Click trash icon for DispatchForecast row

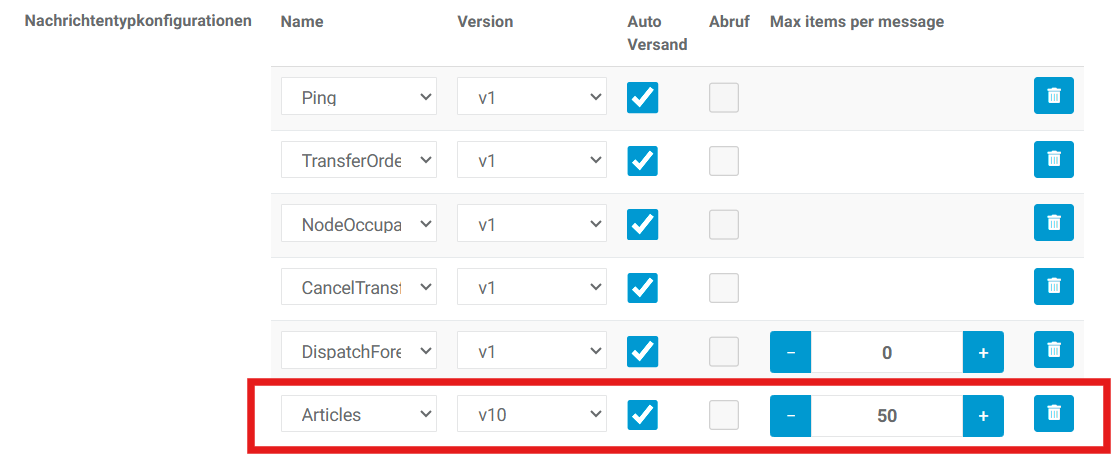(1053, 350)
